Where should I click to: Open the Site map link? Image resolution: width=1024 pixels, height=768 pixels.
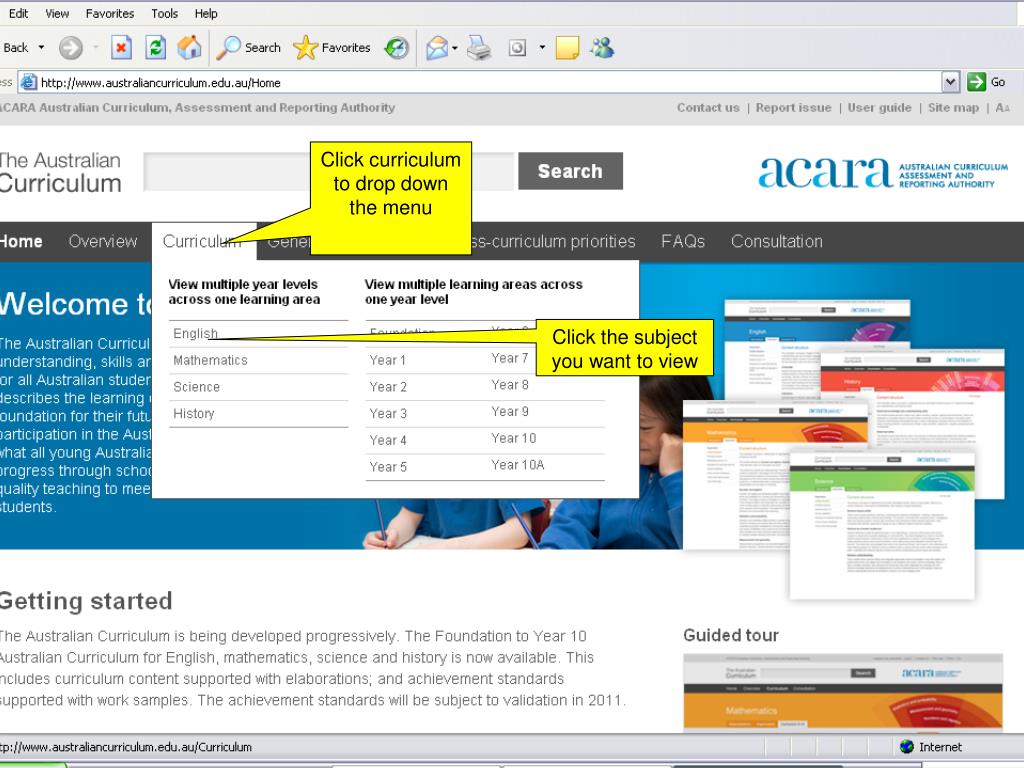coord(953,108)
